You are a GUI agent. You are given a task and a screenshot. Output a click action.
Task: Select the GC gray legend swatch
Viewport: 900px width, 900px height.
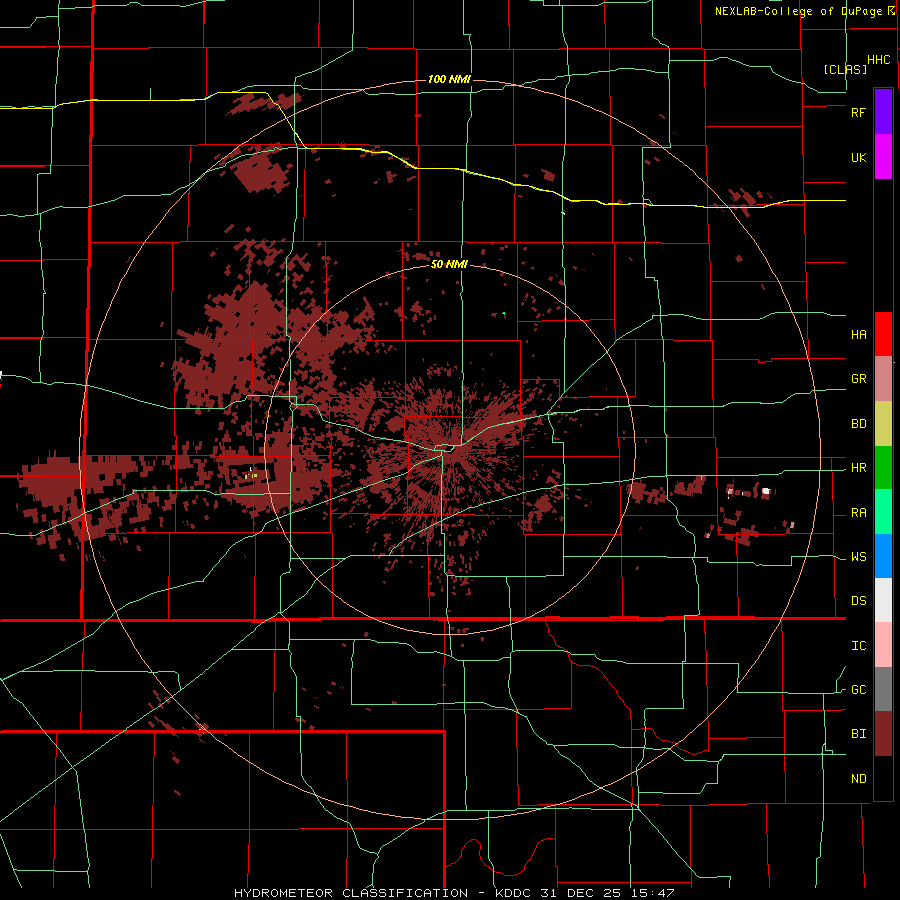[x=883, y=689]
